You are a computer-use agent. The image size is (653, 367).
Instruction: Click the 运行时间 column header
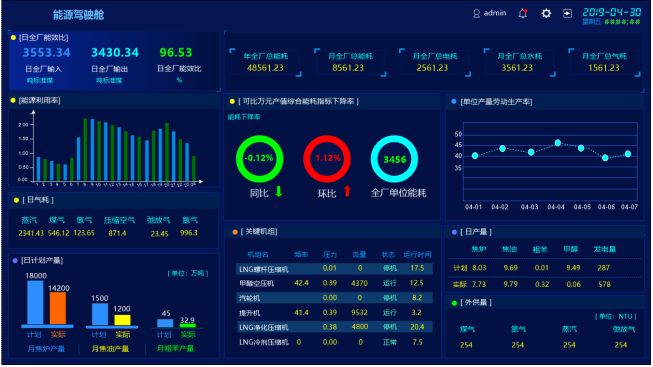pyautogui.click(x=417, y=255)
